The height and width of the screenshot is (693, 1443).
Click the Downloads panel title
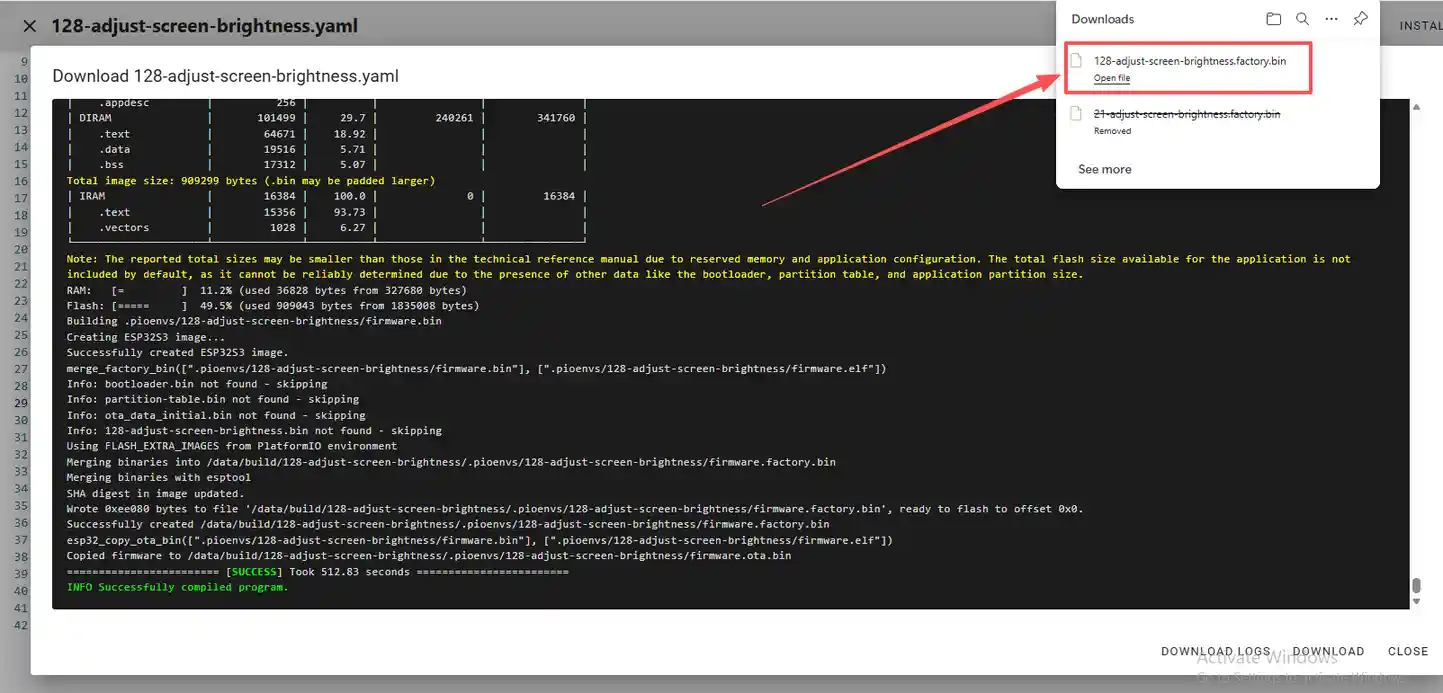click(1102, 19)
